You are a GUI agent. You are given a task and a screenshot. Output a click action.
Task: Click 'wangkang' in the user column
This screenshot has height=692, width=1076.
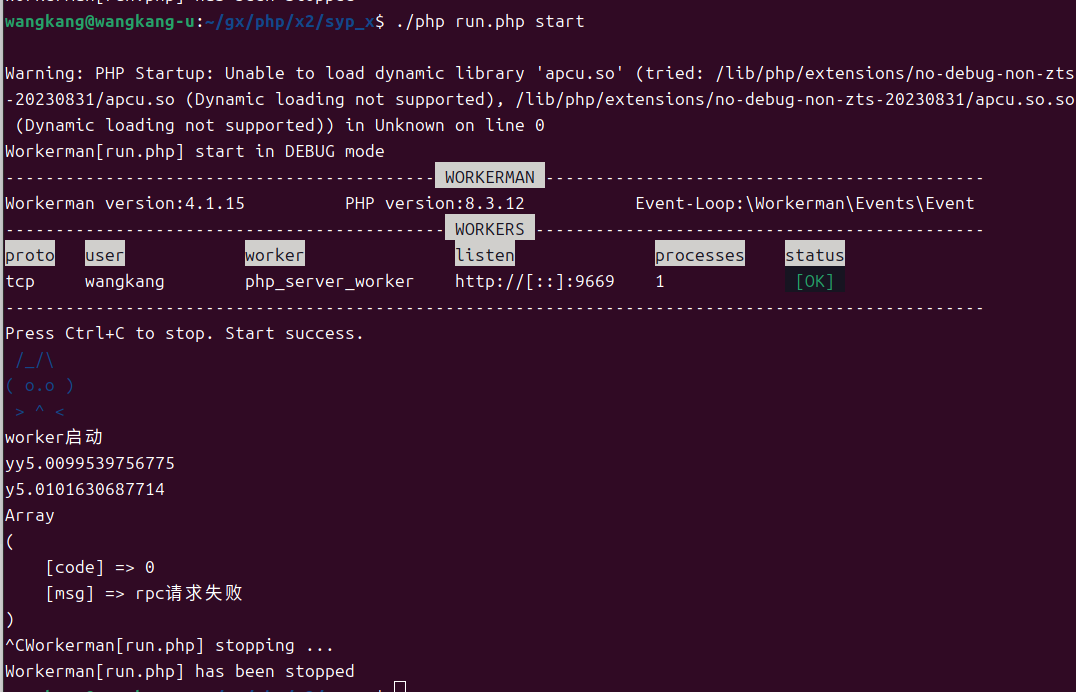125,281
